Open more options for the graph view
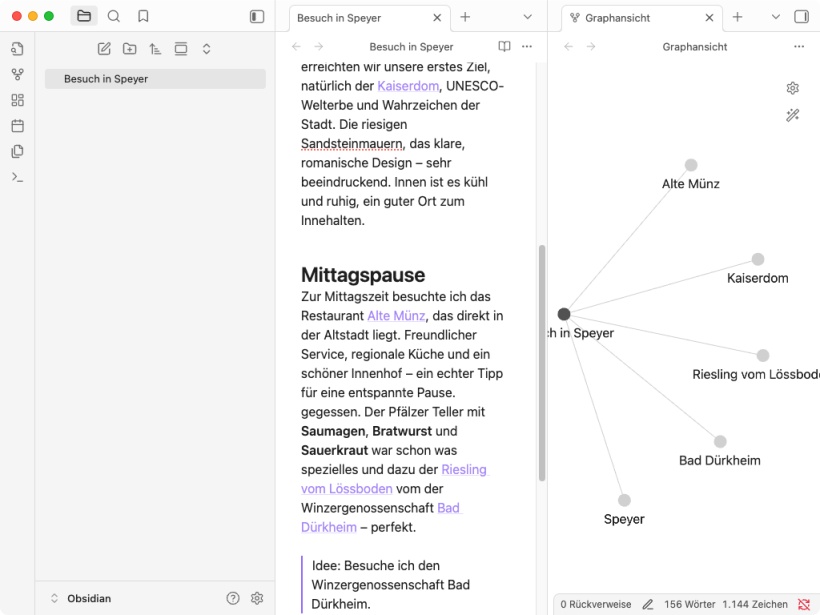Viewport: 820px width, 615px height. pyautogui.click(x=799, y=47)
